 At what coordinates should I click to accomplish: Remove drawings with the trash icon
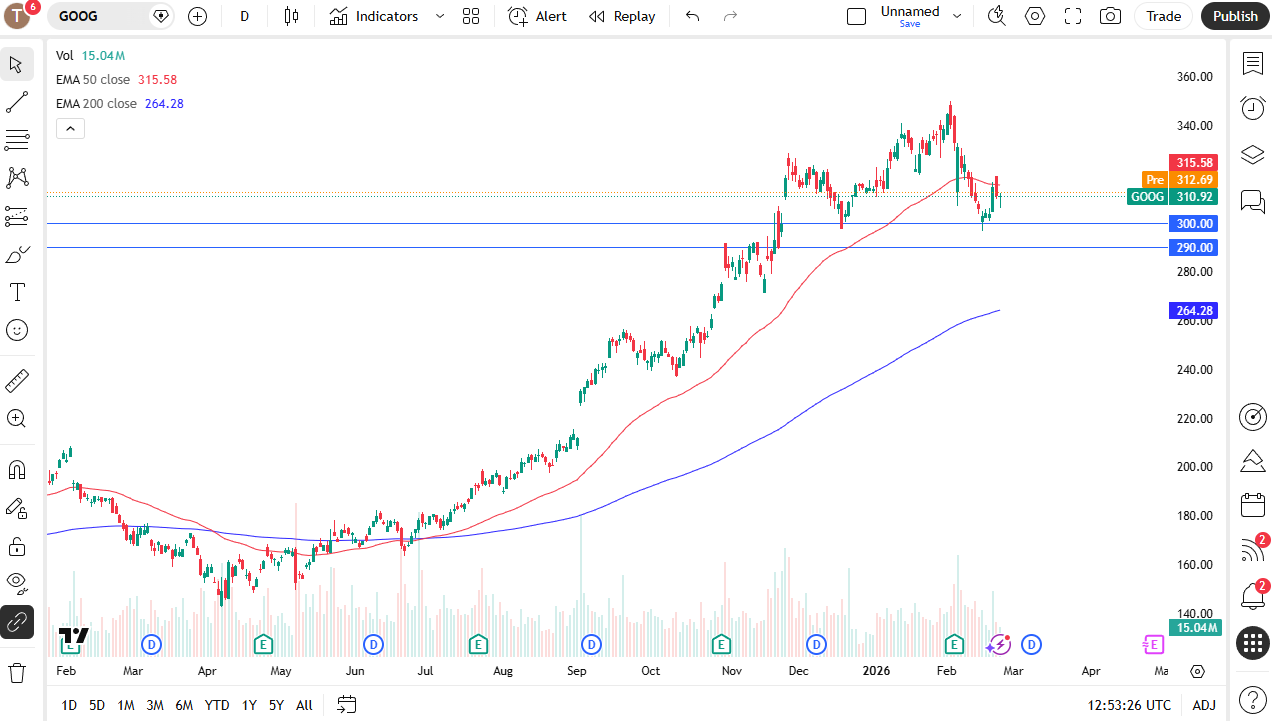17,672
